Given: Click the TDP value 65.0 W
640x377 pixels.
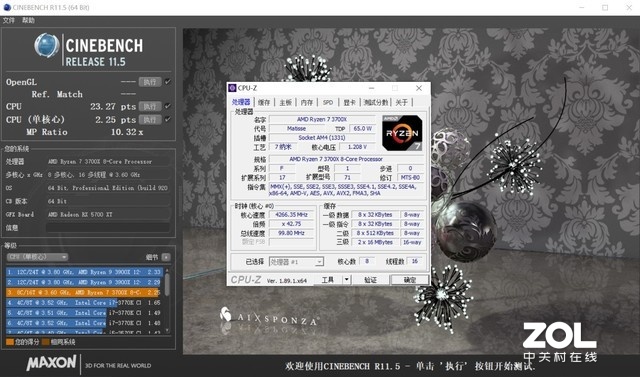Looking at the screenshot, I should tap(362, 129).
